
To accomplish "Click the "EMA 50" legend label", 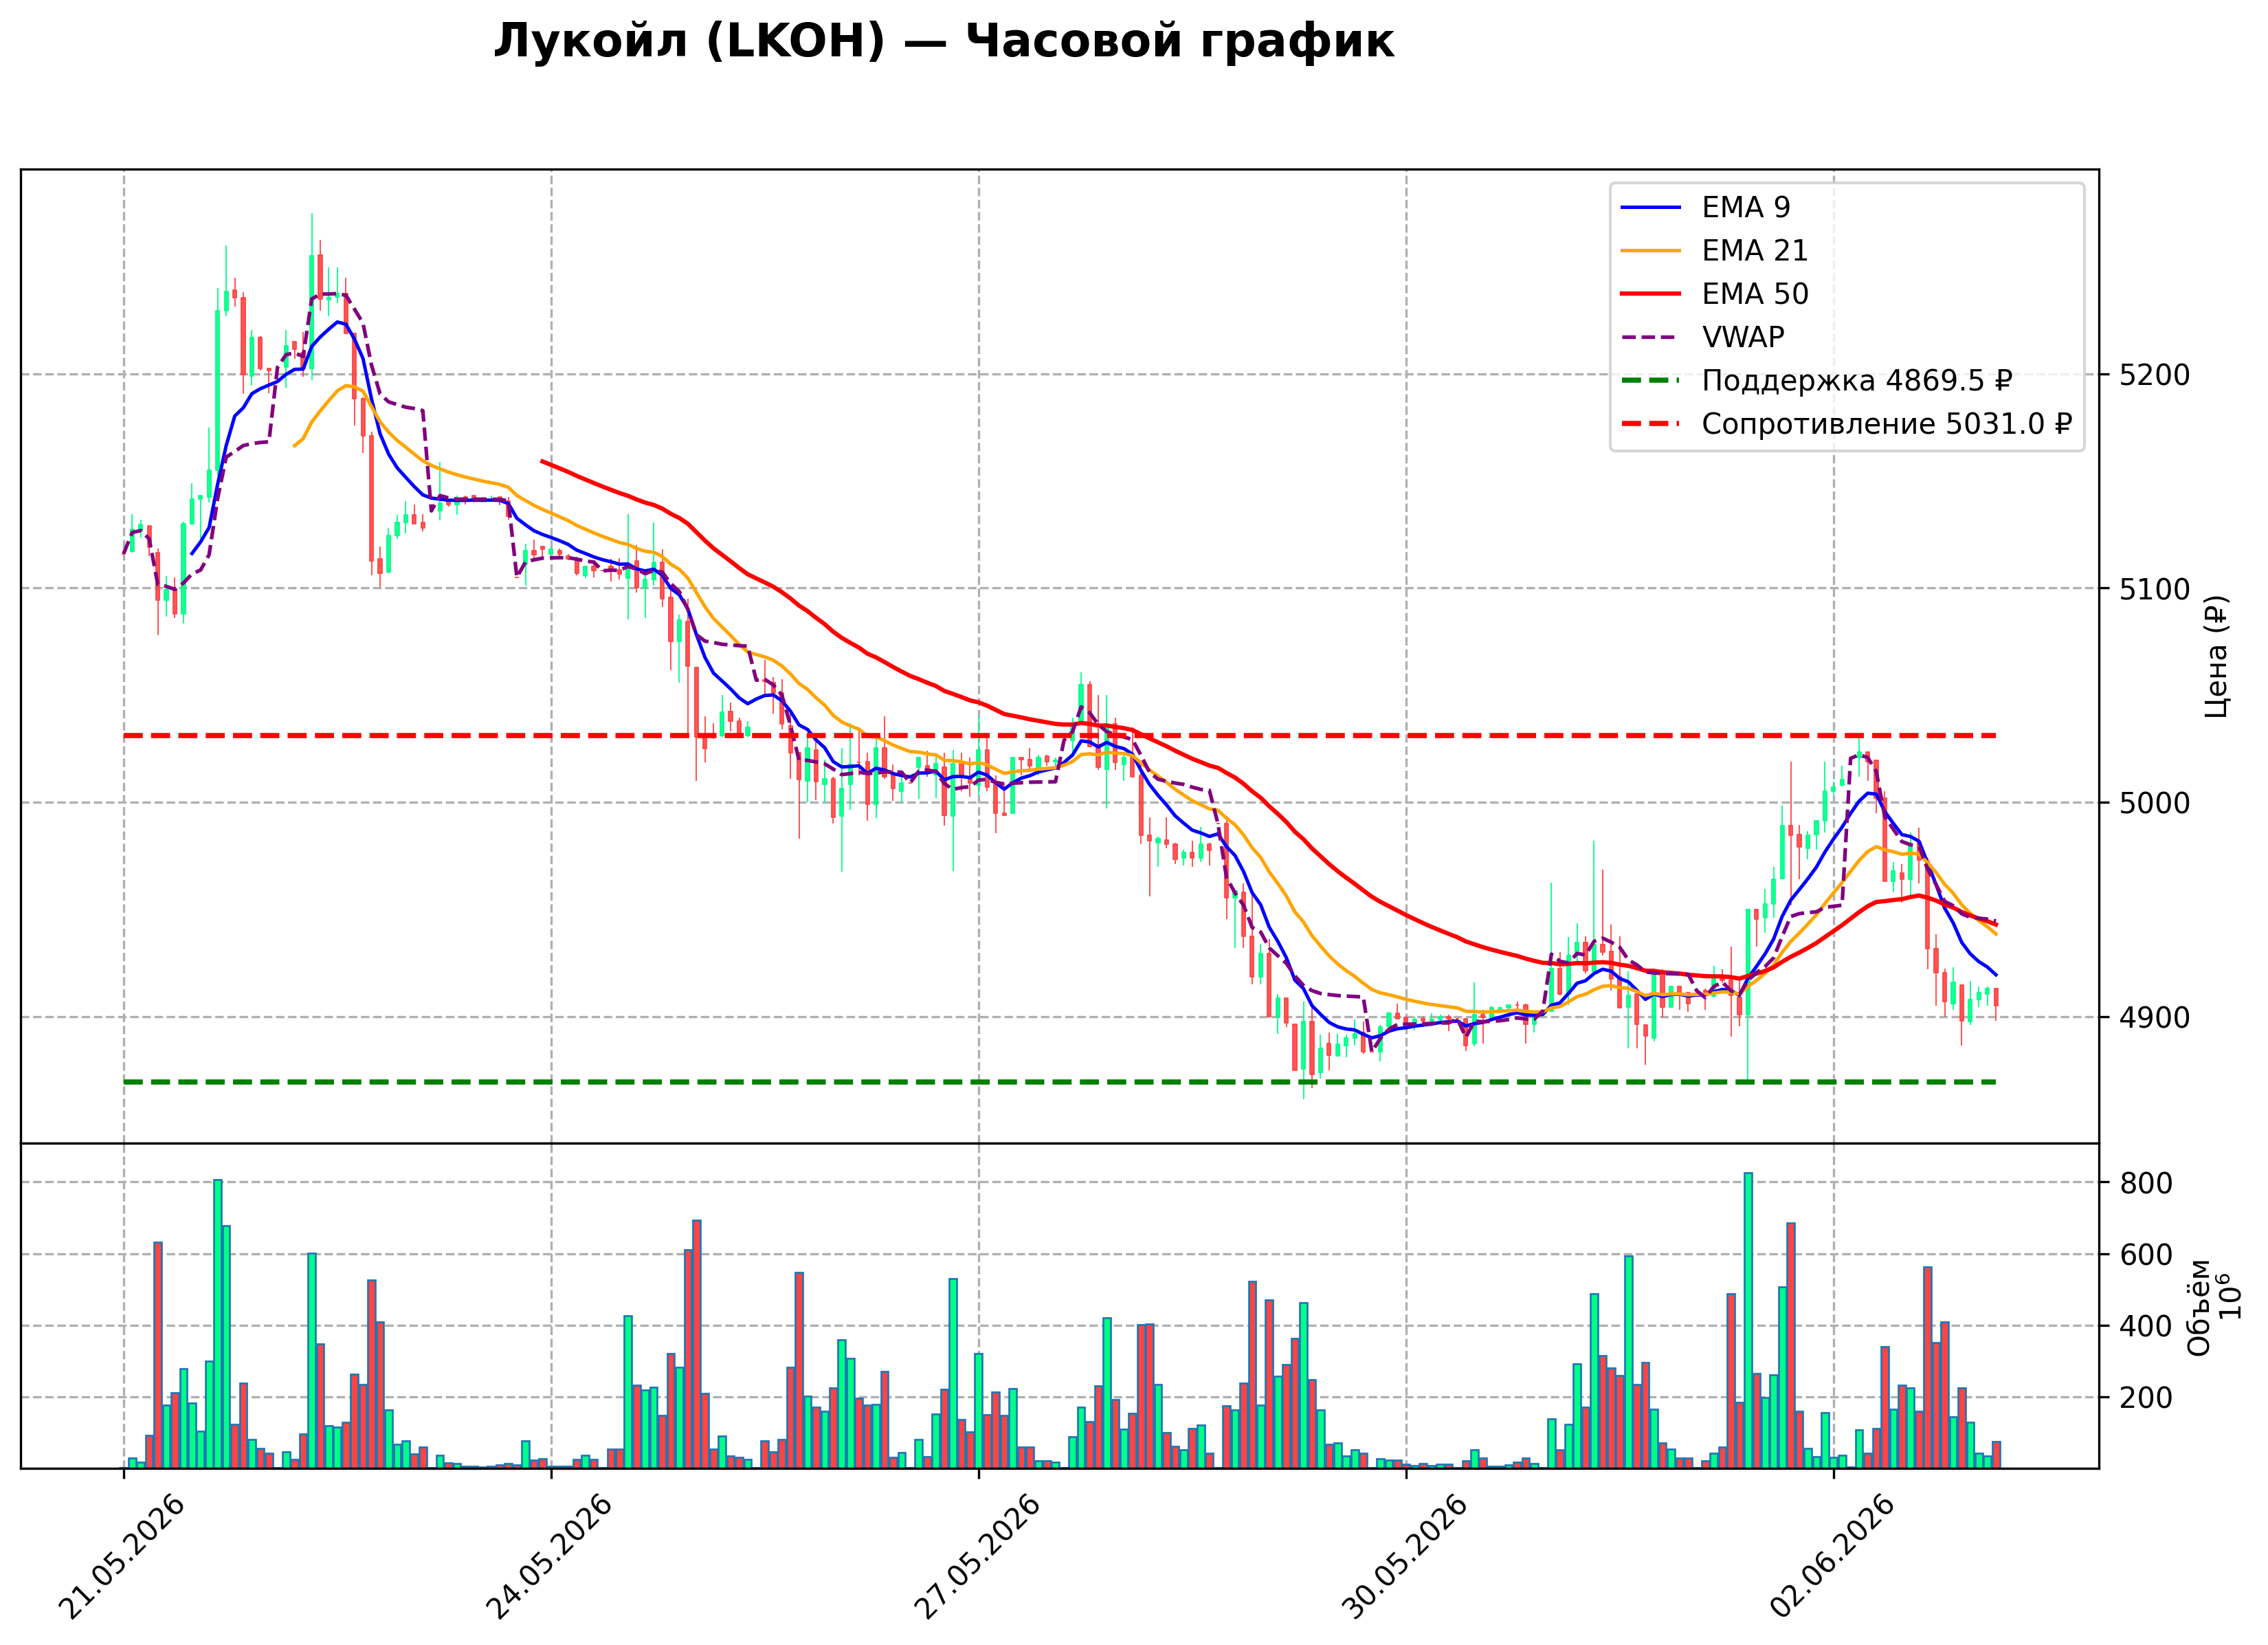I will [1754, 294].
